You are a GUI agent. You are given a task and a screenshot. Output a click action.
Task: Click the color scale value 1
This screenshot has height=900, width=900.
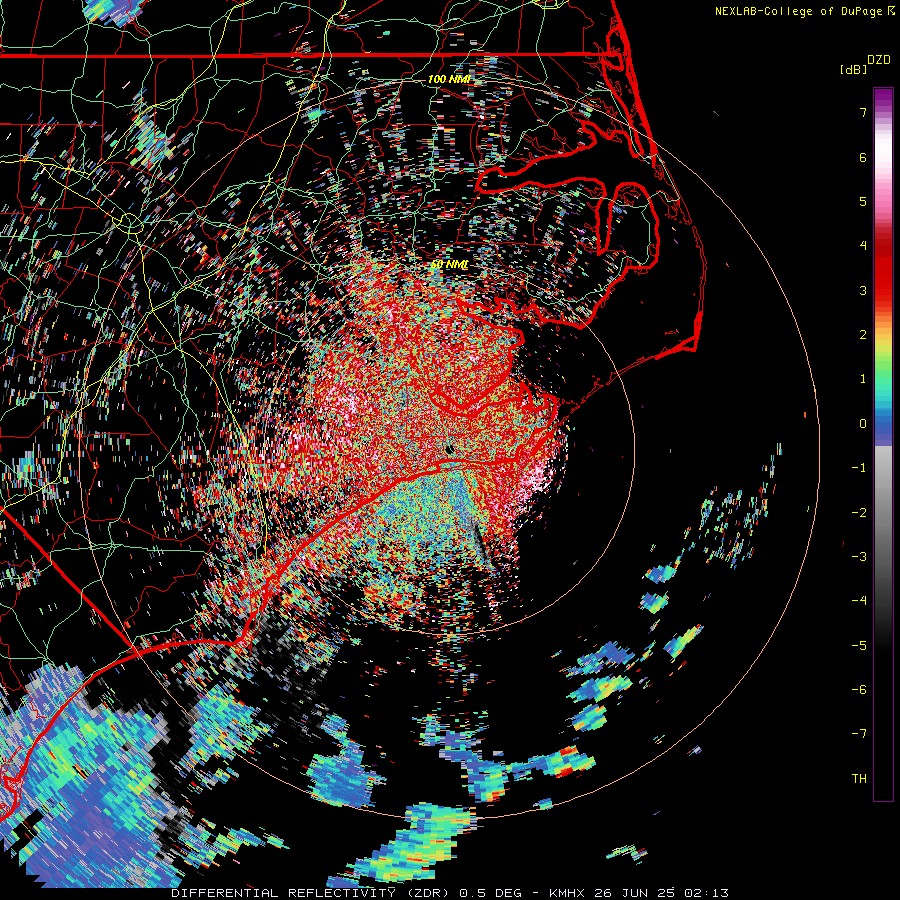[x=863, y=379]
